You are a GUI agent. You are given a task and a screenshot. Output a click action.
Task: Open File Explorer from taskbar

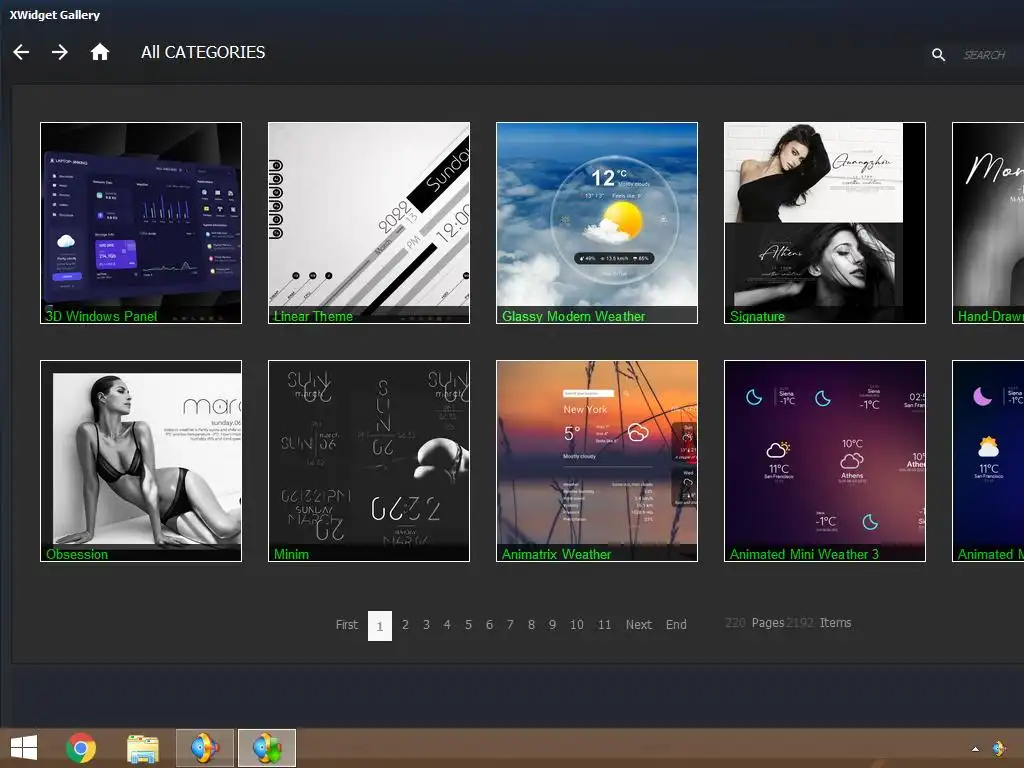click(x=142, y=748)
